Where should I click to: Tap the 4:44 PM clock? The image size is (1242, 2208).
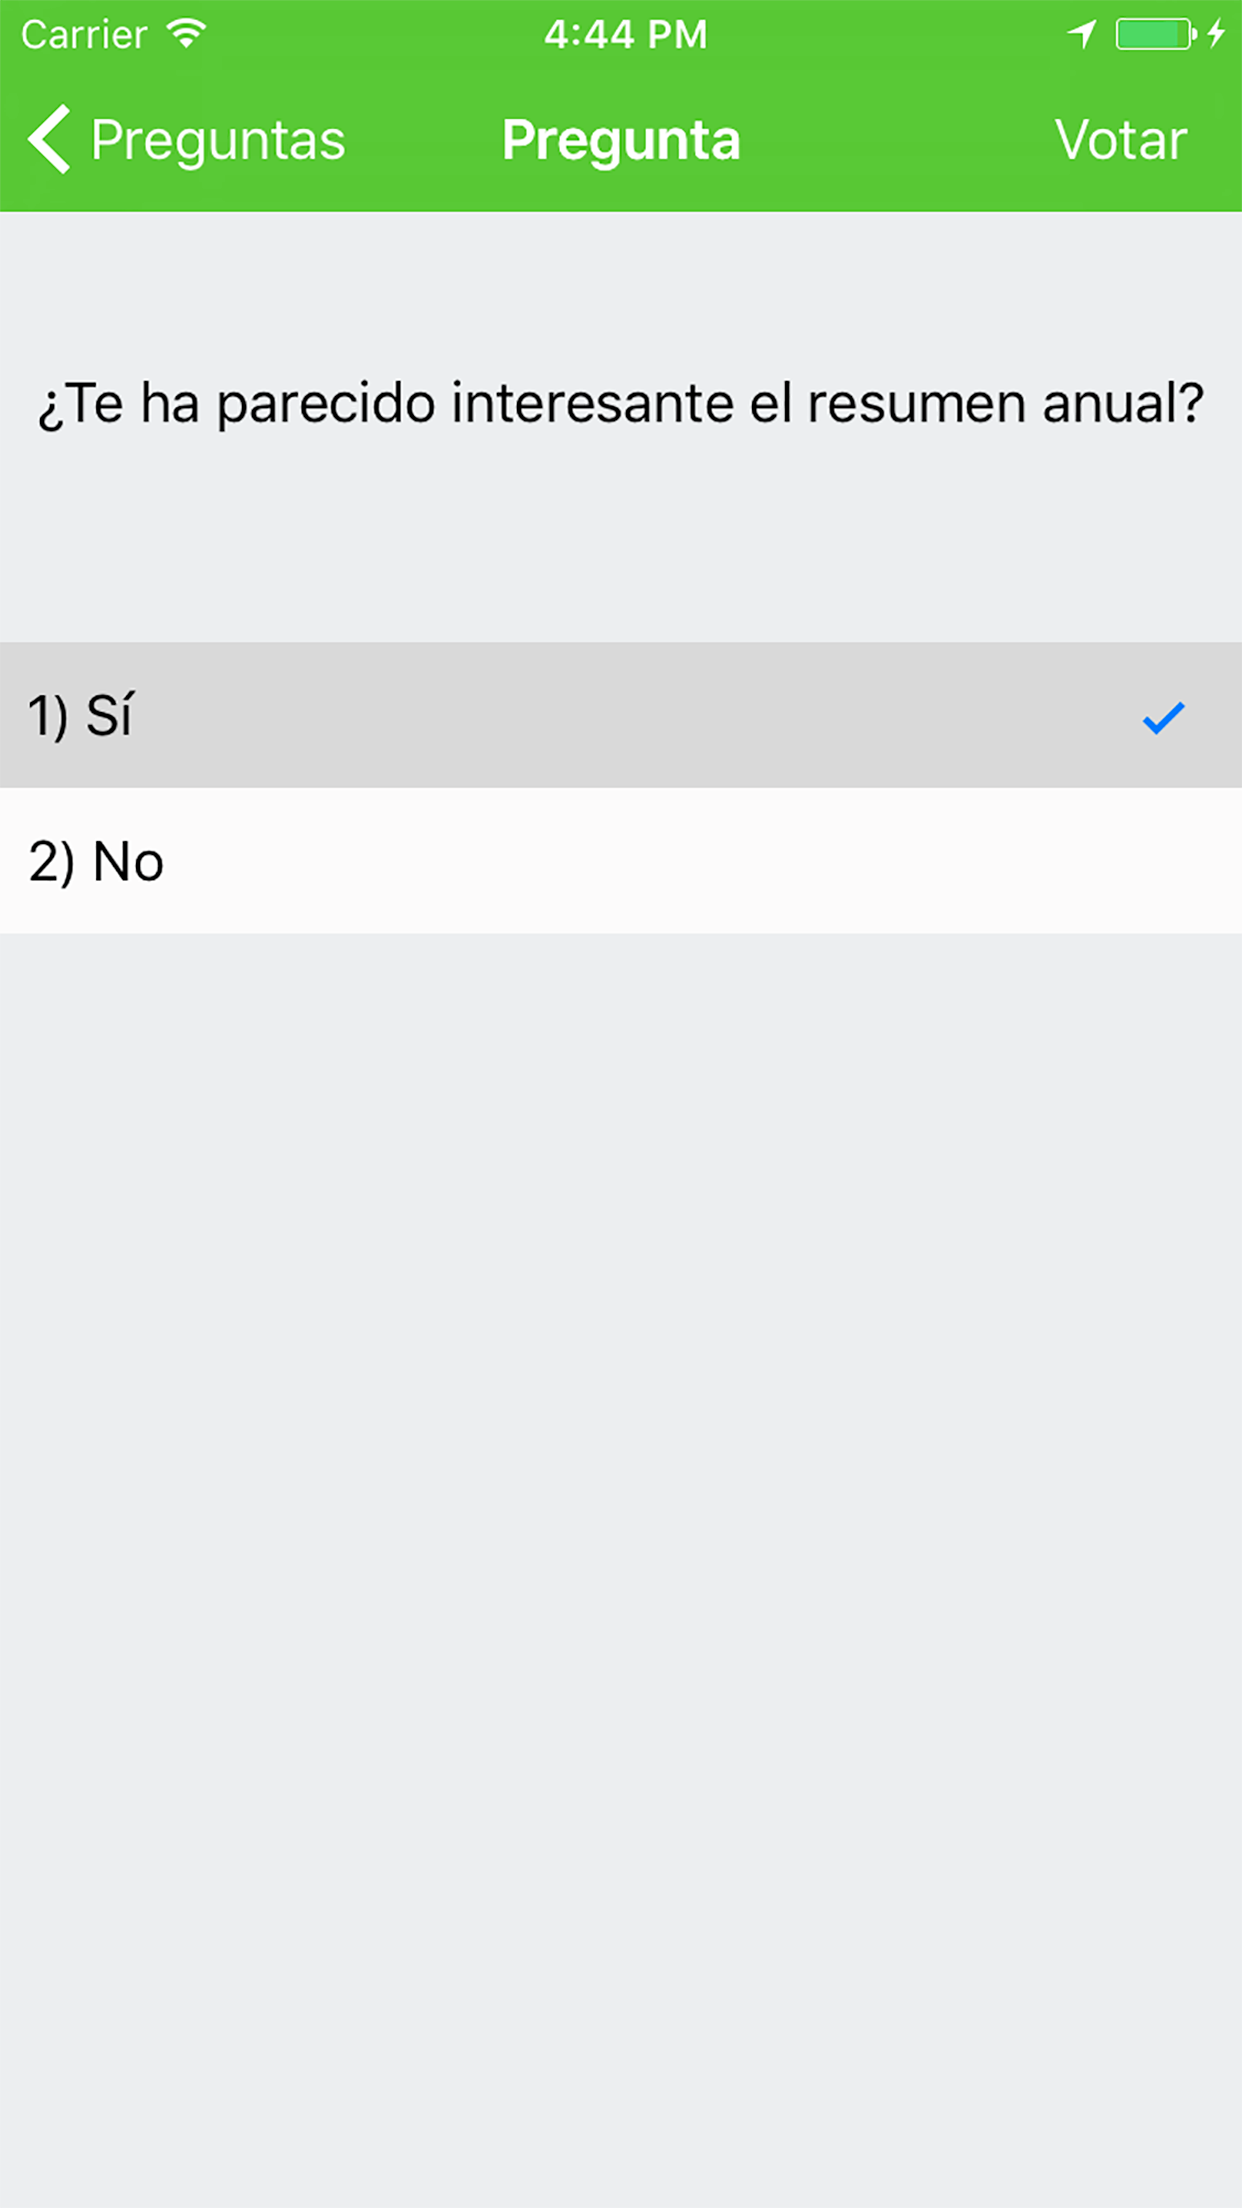coord(625,35)
